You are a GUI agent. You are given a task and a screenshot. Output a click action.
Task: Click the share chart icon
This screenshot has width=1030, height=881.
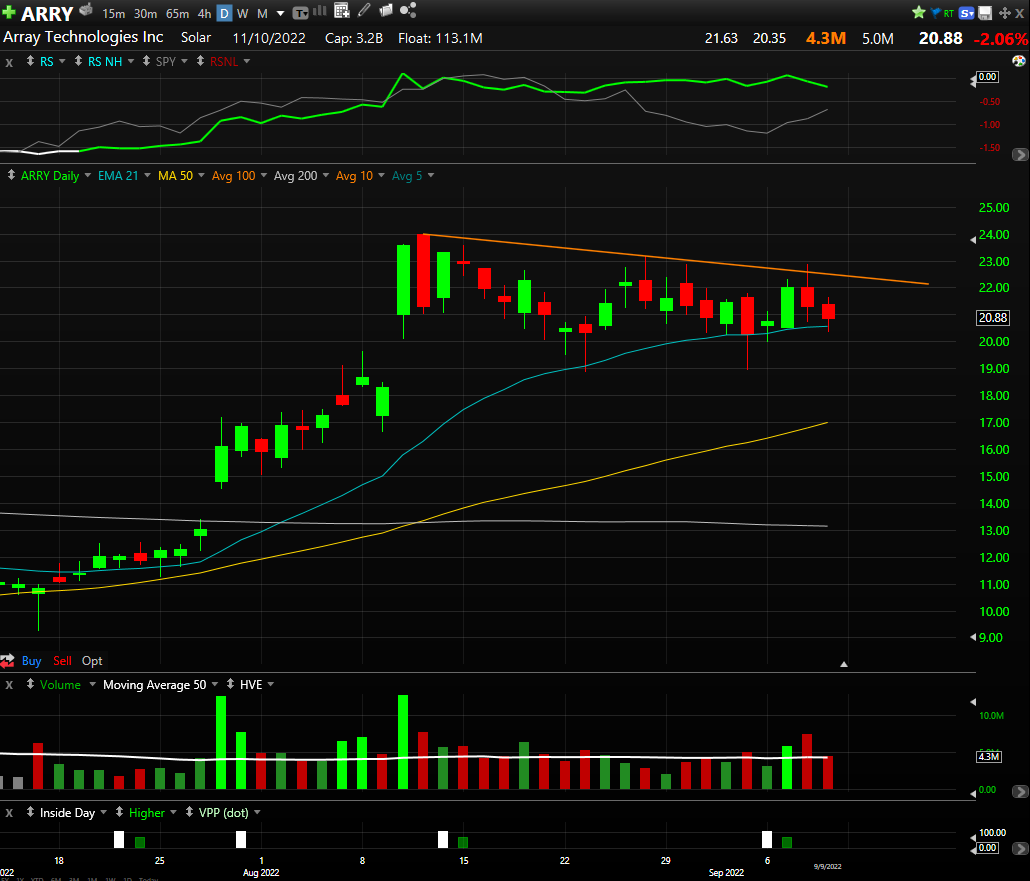click(x=408, y=10)
